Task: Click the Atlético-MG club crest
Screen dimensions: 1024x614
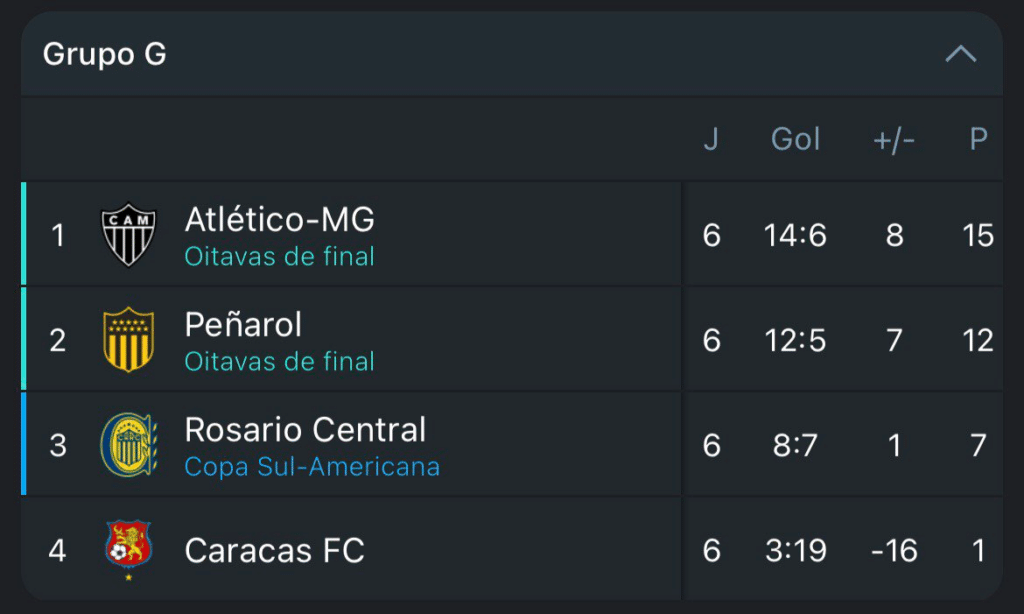Action: (x=129, y=235)
